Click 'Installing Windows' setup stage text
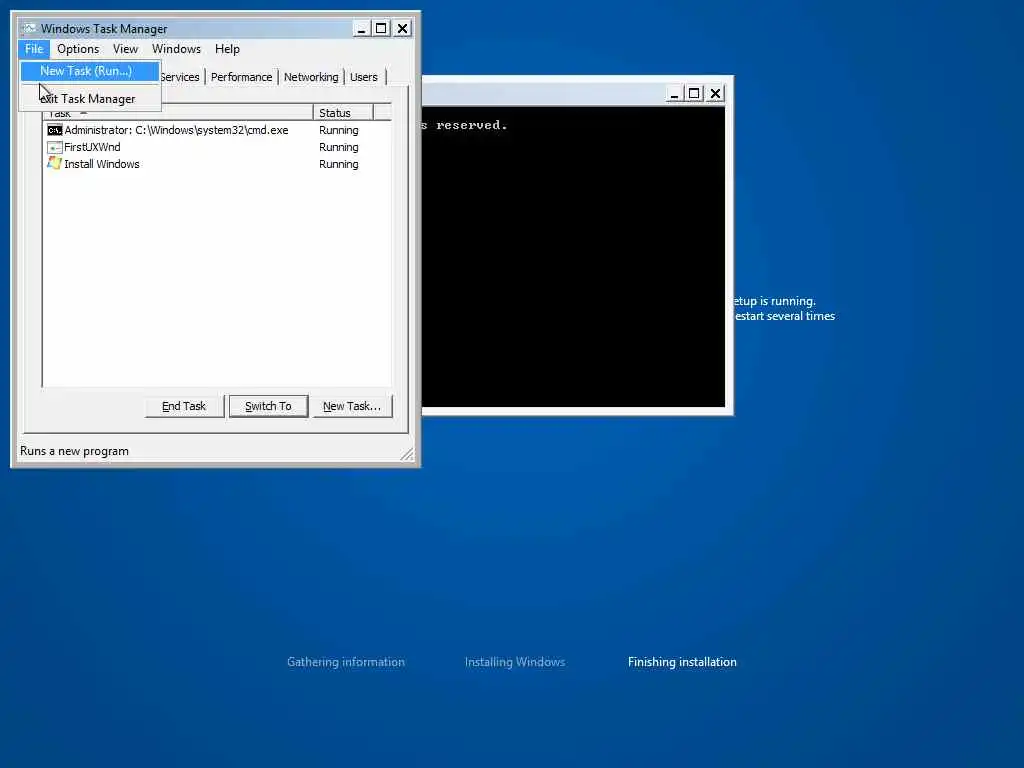Image resolution: width=1024 pixels, height=768 pixels. coord(515,662)
